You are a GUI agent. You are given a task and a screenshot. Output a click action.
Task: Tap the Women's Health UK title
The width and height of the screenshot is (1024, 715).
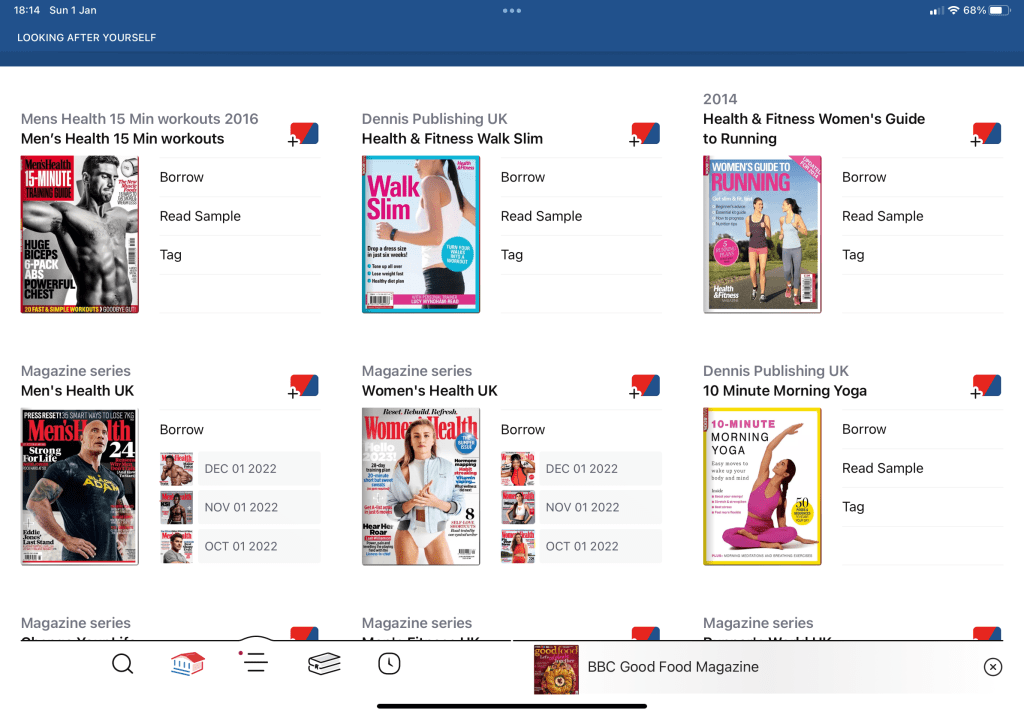pyautogui.click(x=430, y=391)
